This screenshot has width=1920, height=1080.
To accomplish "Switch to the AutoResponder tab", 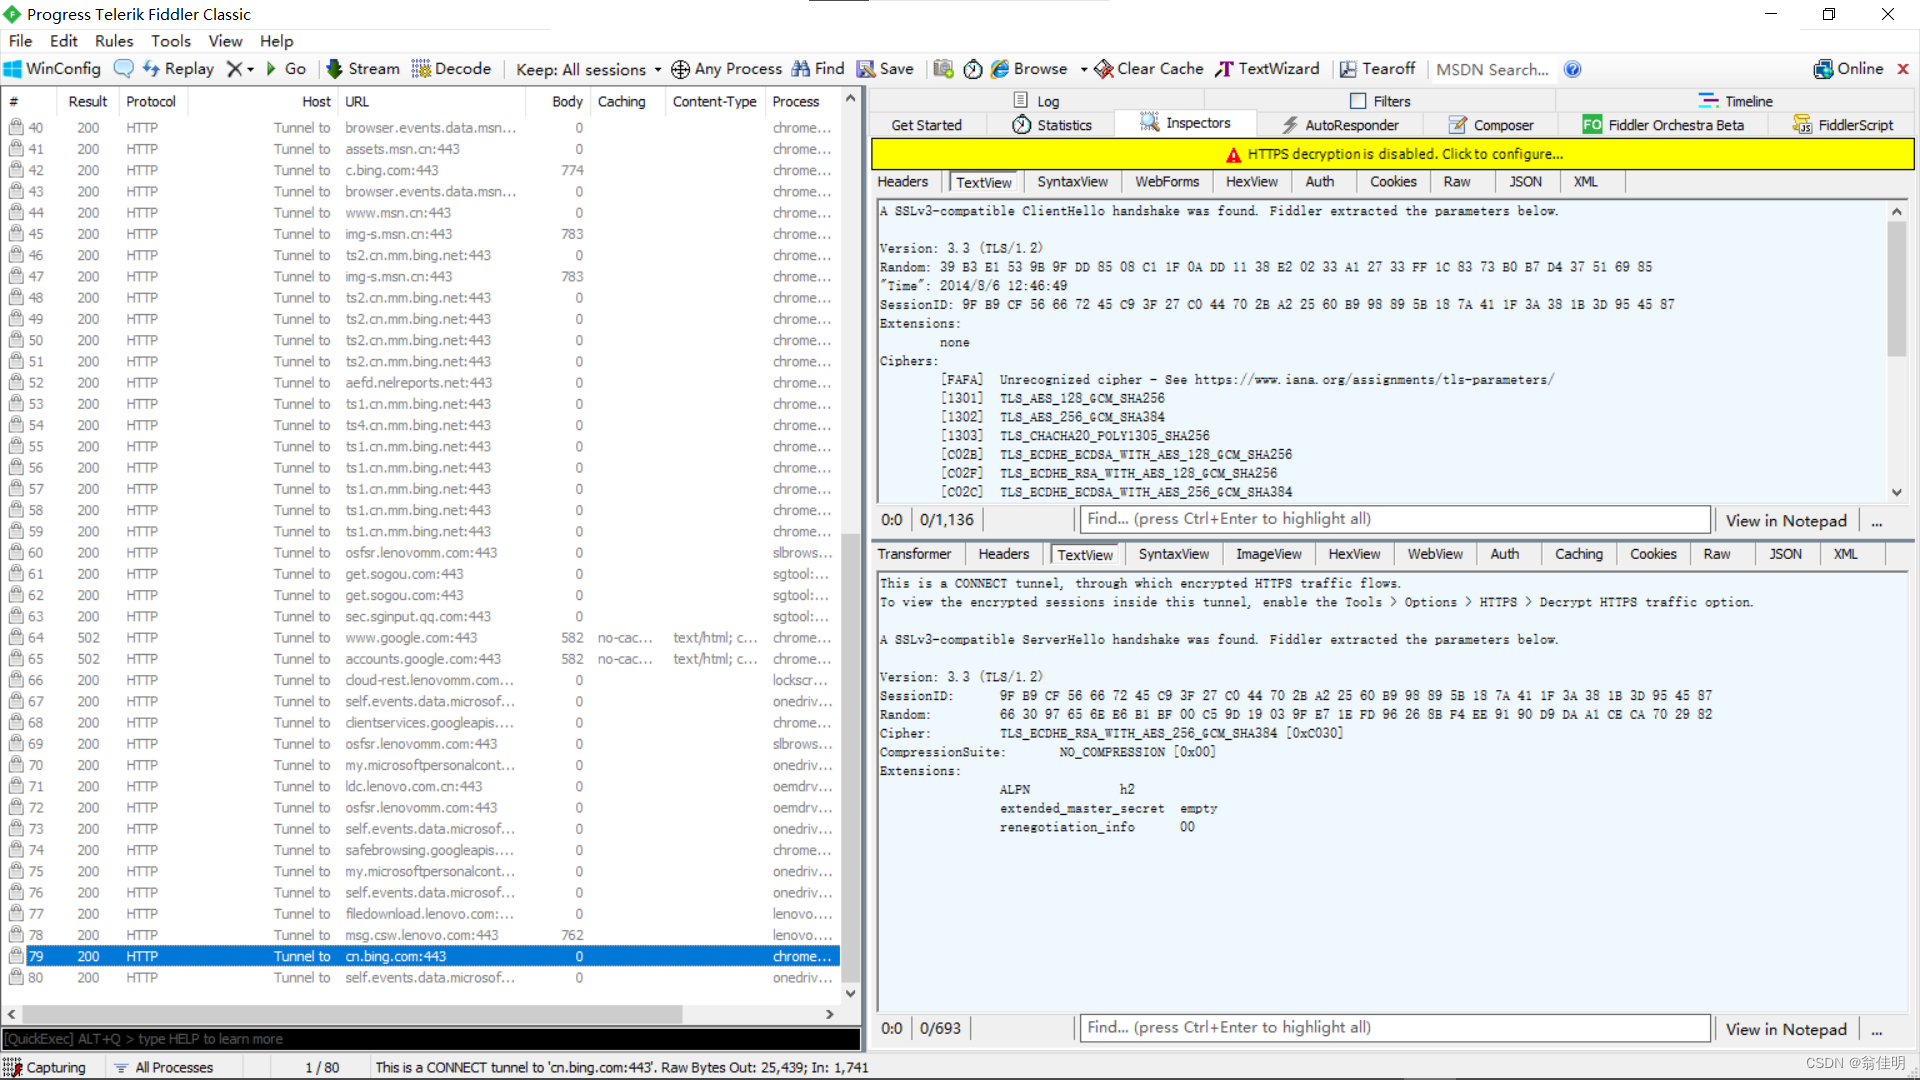I will tap(1340, 125).
